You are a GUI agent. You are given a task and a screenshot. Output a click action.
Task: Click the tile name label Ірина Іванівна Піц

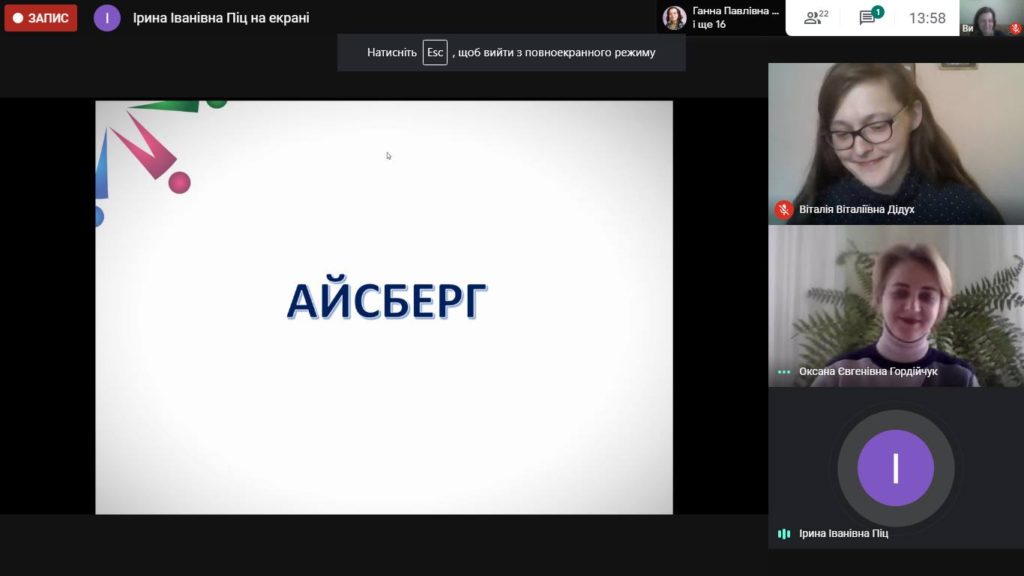(x=843, y=534)
